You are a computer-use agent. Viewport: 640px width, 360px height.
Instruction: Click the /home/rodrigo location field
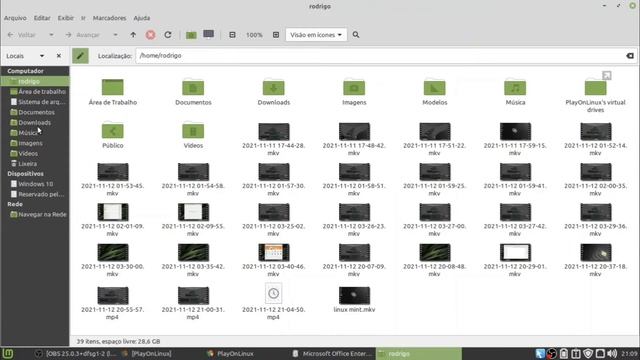click(x=386, y=56)
